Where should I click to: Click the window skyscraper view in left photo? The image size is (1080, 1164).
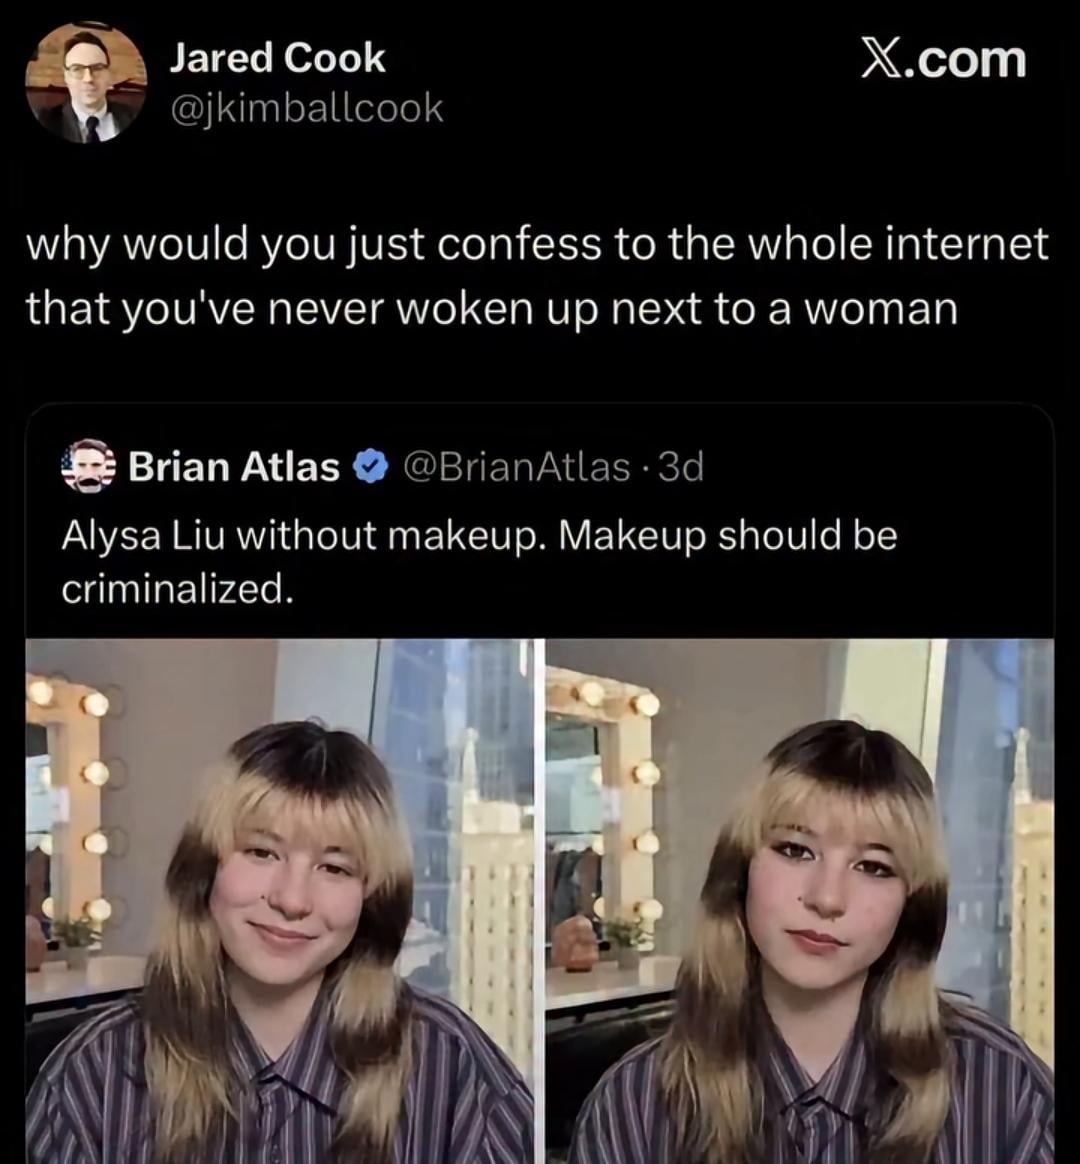[470, 800]
